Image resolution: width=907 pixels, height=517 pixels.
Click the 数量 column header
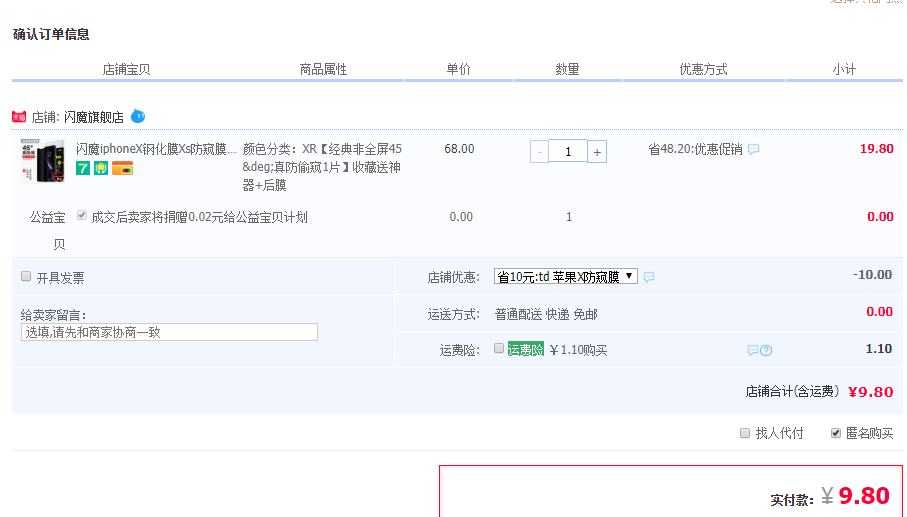[x=567, y=69]
